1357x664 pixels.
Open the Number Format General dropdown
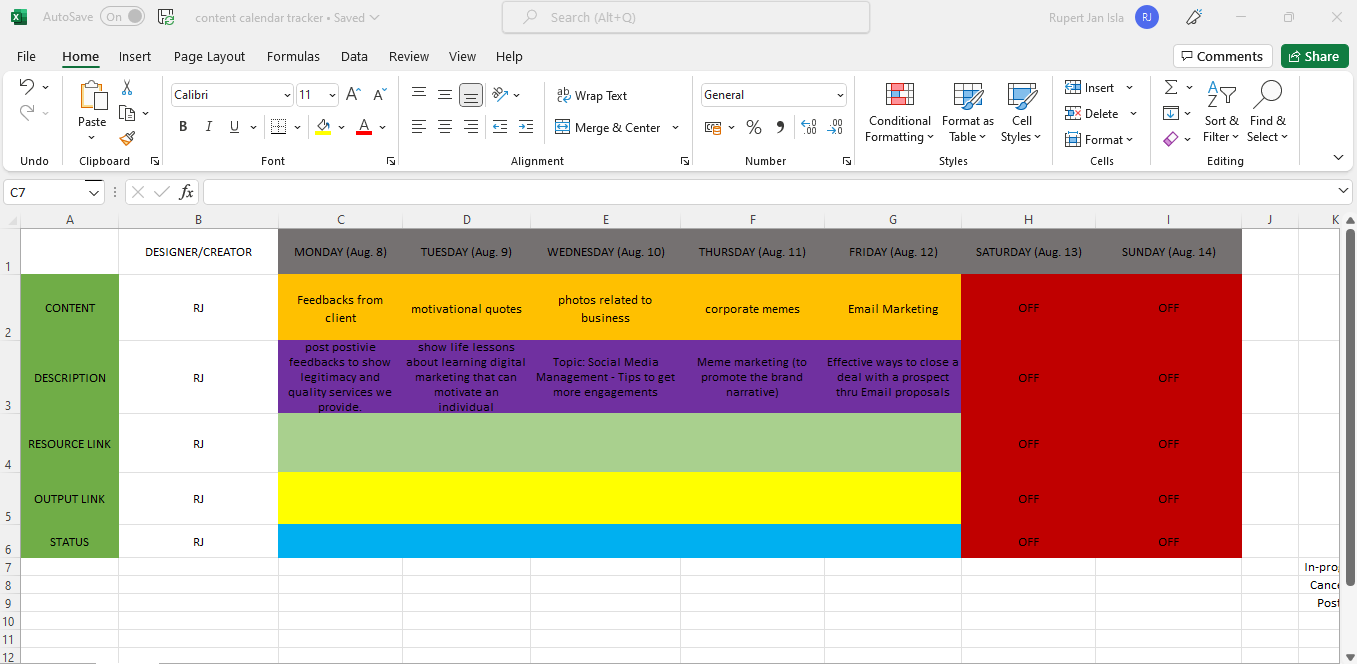click(x=840, y=95)
